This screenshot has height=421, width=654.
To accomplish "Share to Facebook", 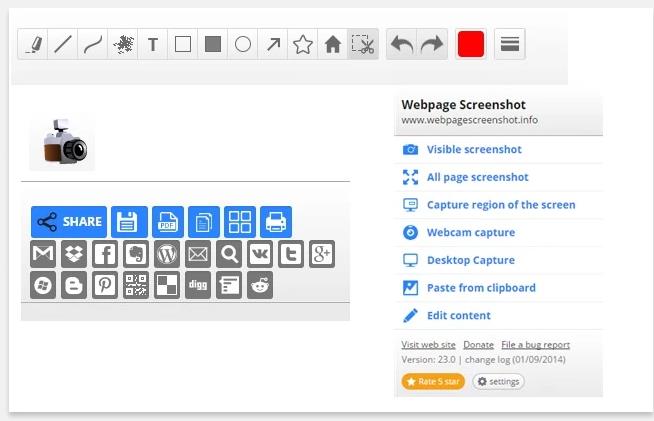I will 105,254.
